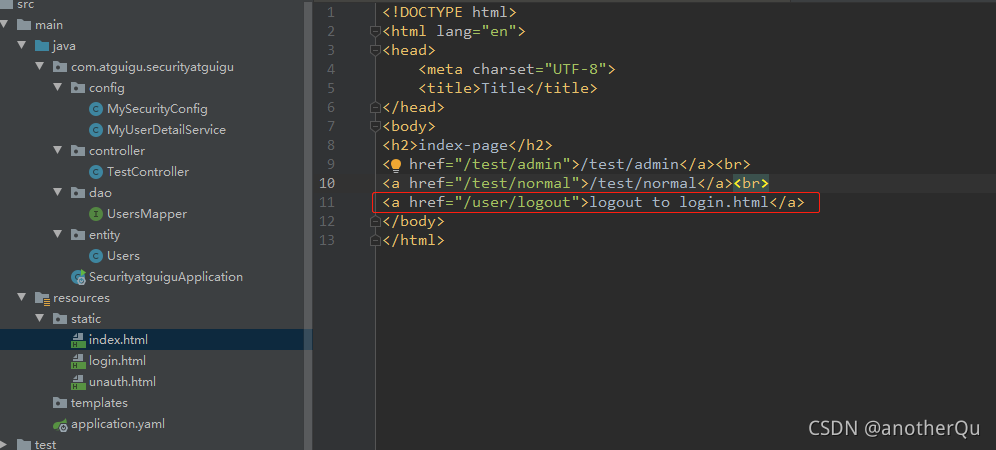996x450 pixels.
Task: Collapse the controller package arrow
Action: [x=58, y=151]
